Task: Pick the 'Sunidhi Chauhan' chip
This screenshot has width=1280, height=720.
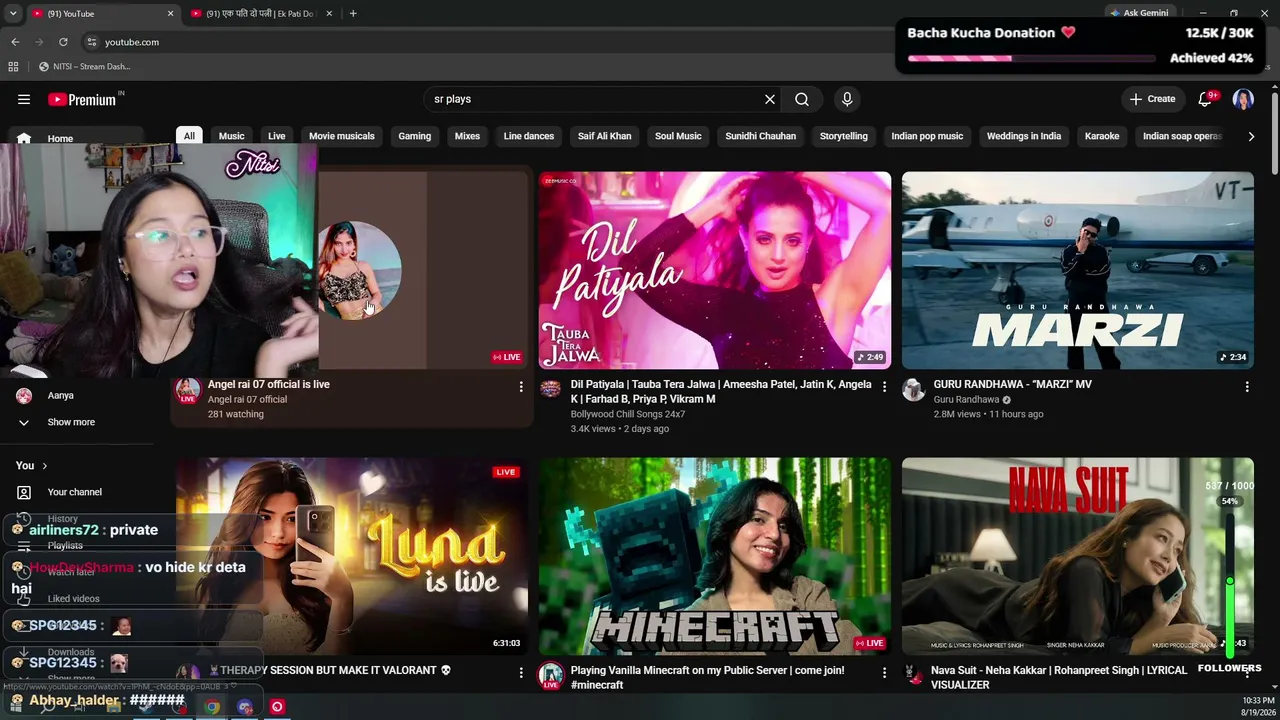Action: pyautogui.click(x=761, y=136)
